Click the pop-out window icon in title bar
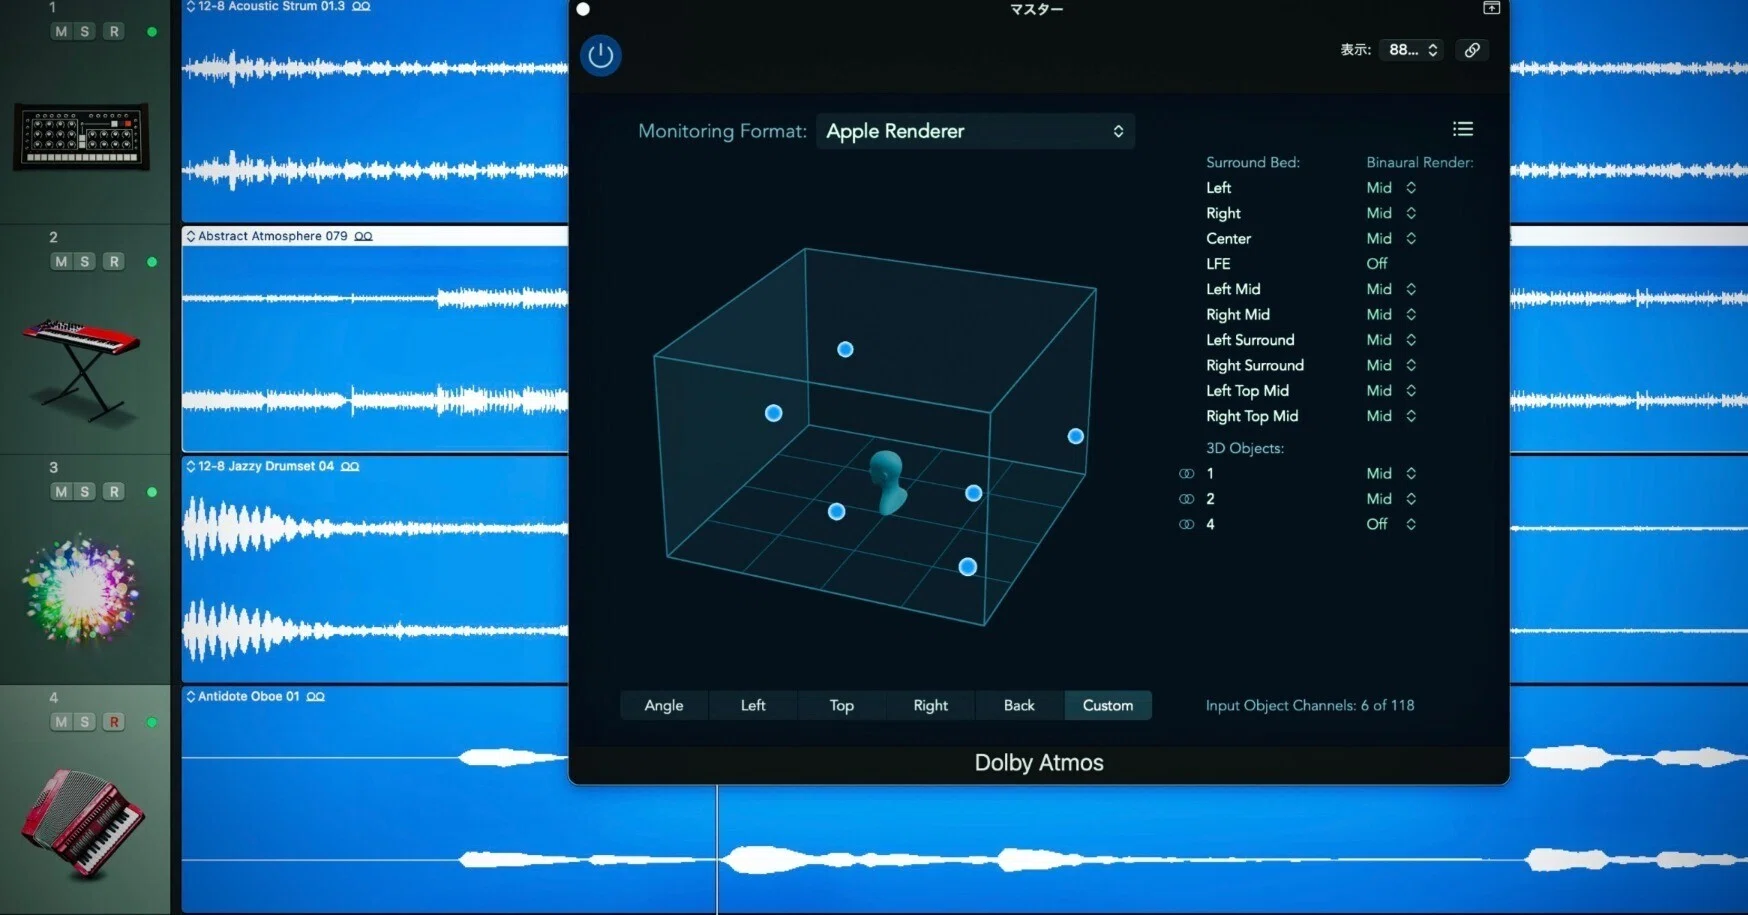This screenshot has height=915, width=1748. 1491,8
